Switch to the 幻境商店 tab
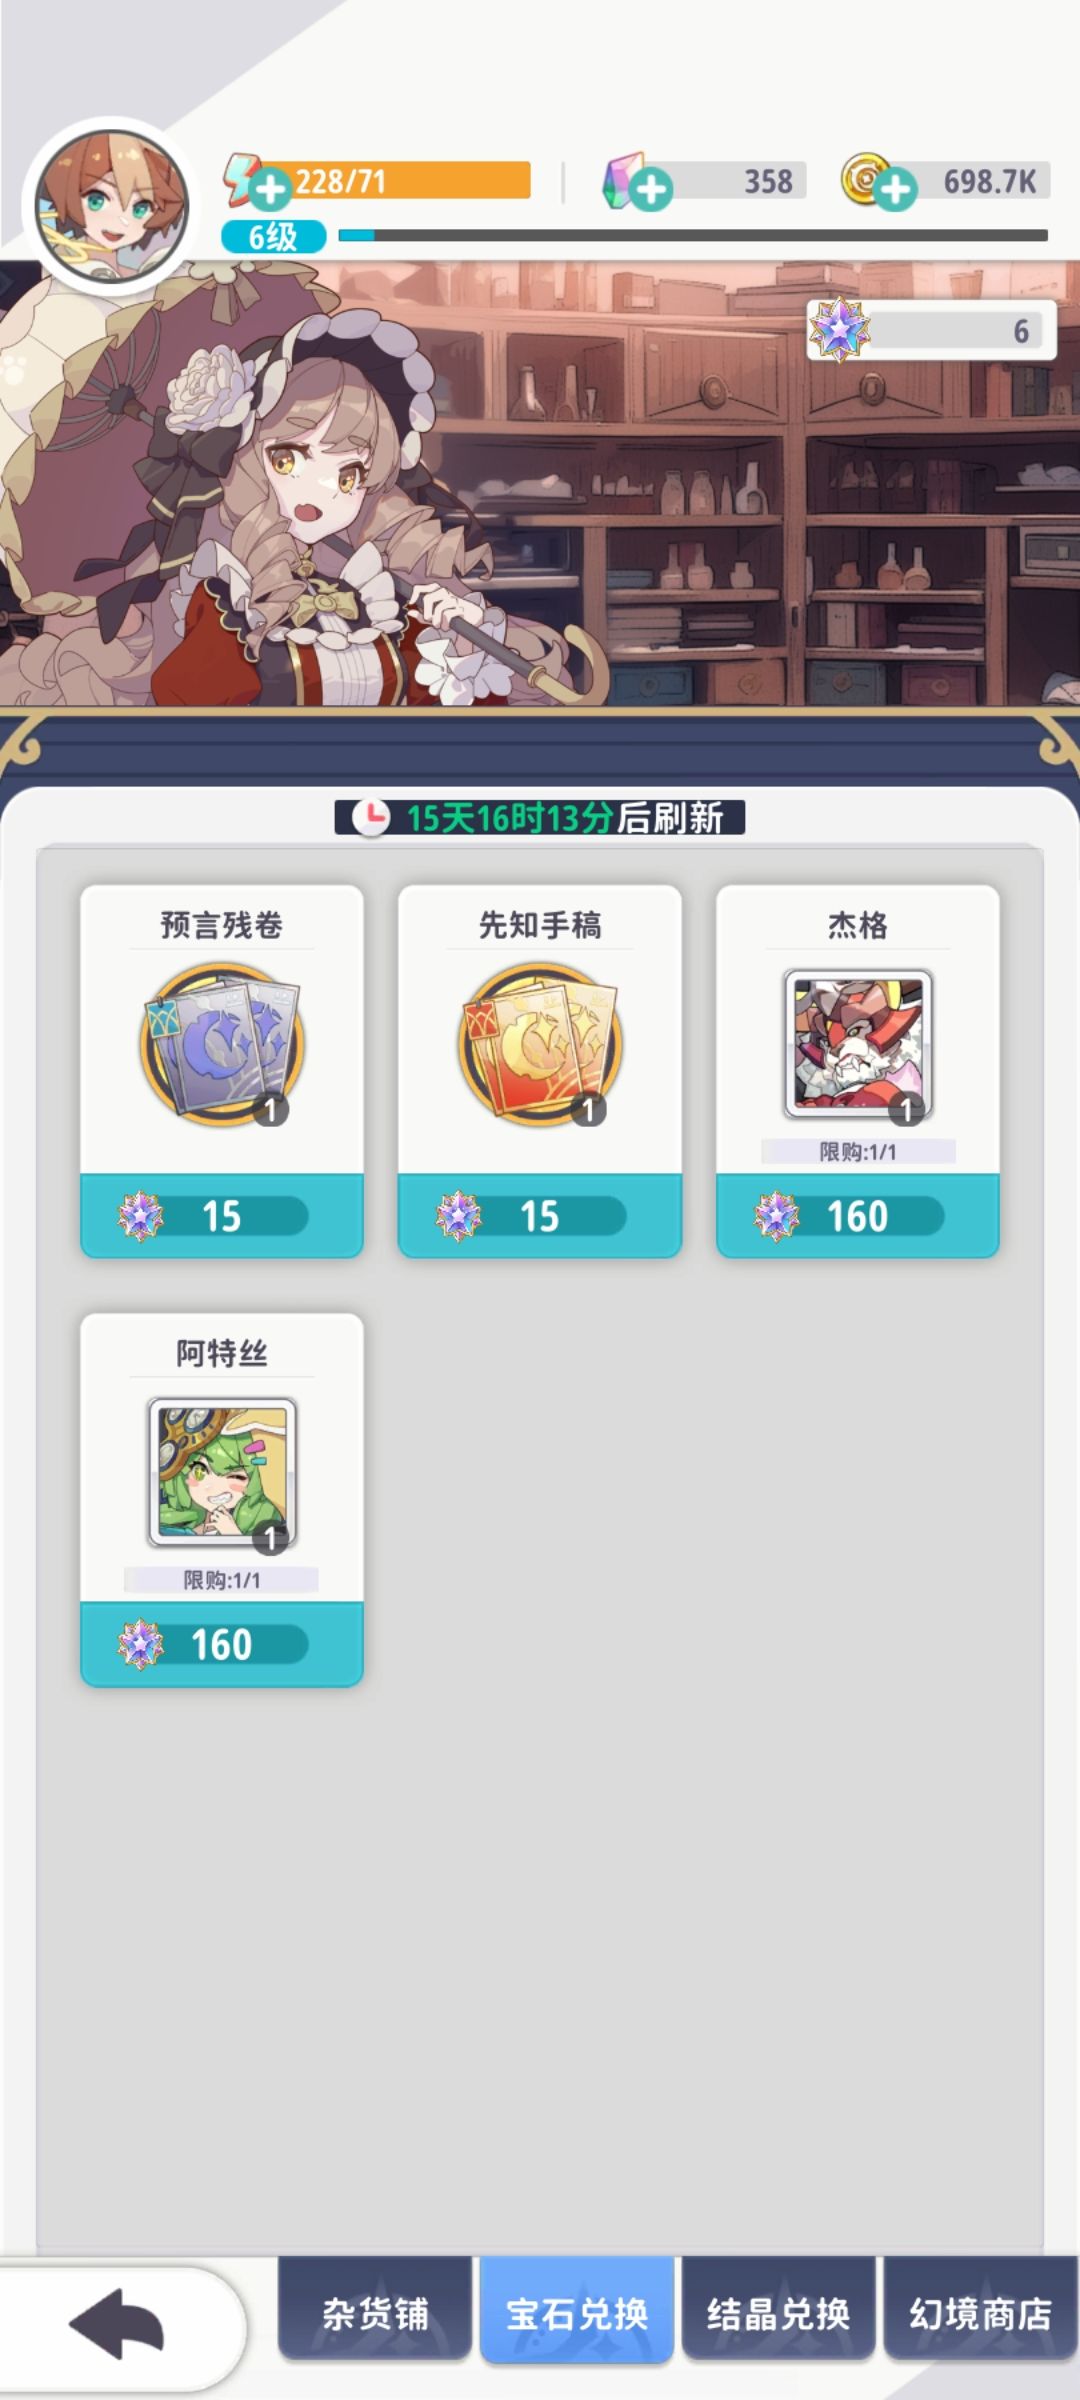Image resolution: width=1080 pixels, height=2400 pixels. 980,2312
